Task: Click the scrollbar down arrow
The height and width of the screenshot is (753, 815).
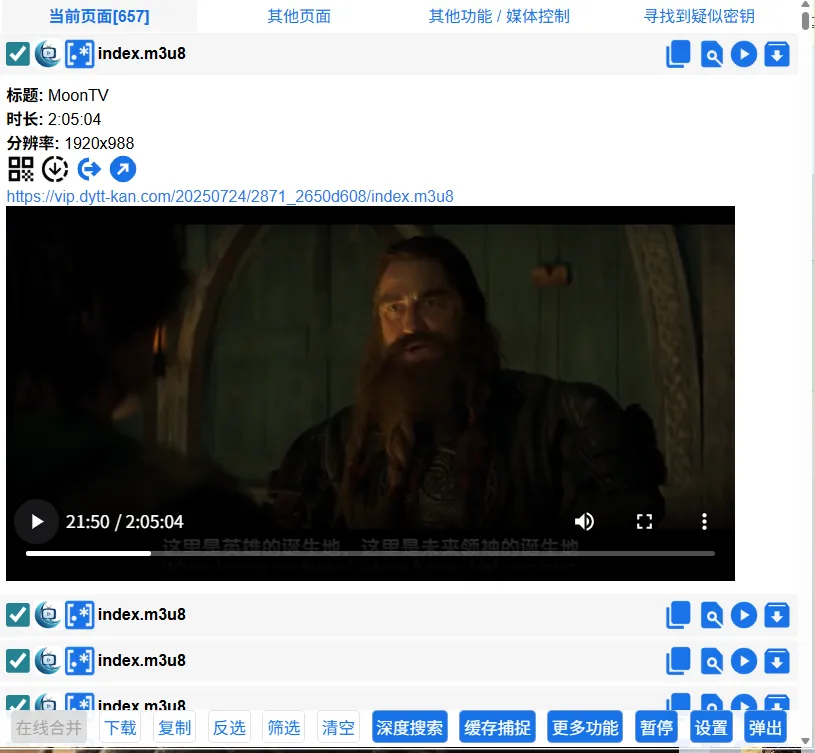Action: pyautogui.click(x=805, y=740)
